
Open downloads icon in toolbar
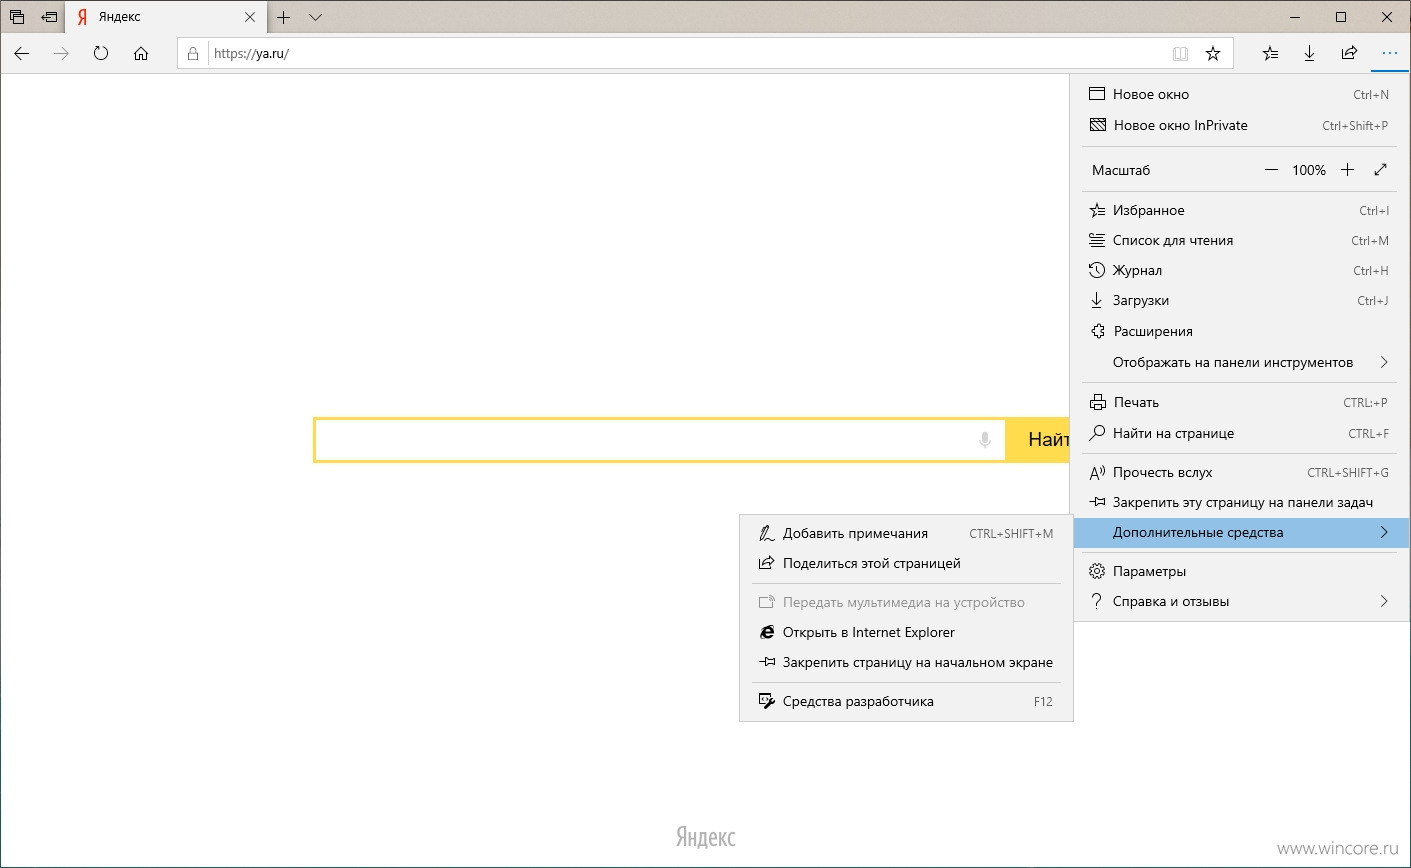coord(1309,54)
